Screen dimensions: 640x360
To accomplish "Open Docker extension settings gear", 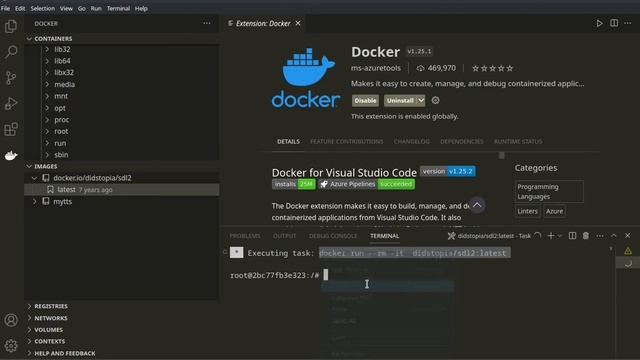I will pyautogui.click(x=436, y=100).
